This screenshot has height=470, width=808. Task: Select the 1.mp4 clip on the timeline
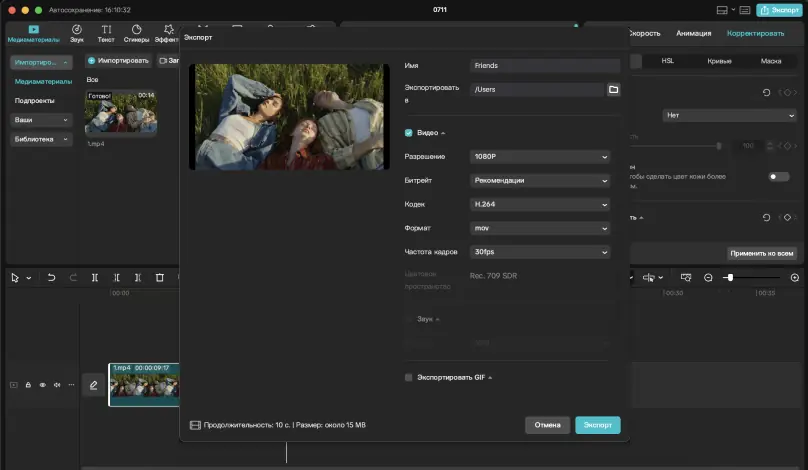pyautogui.click(x=144, y=385)
